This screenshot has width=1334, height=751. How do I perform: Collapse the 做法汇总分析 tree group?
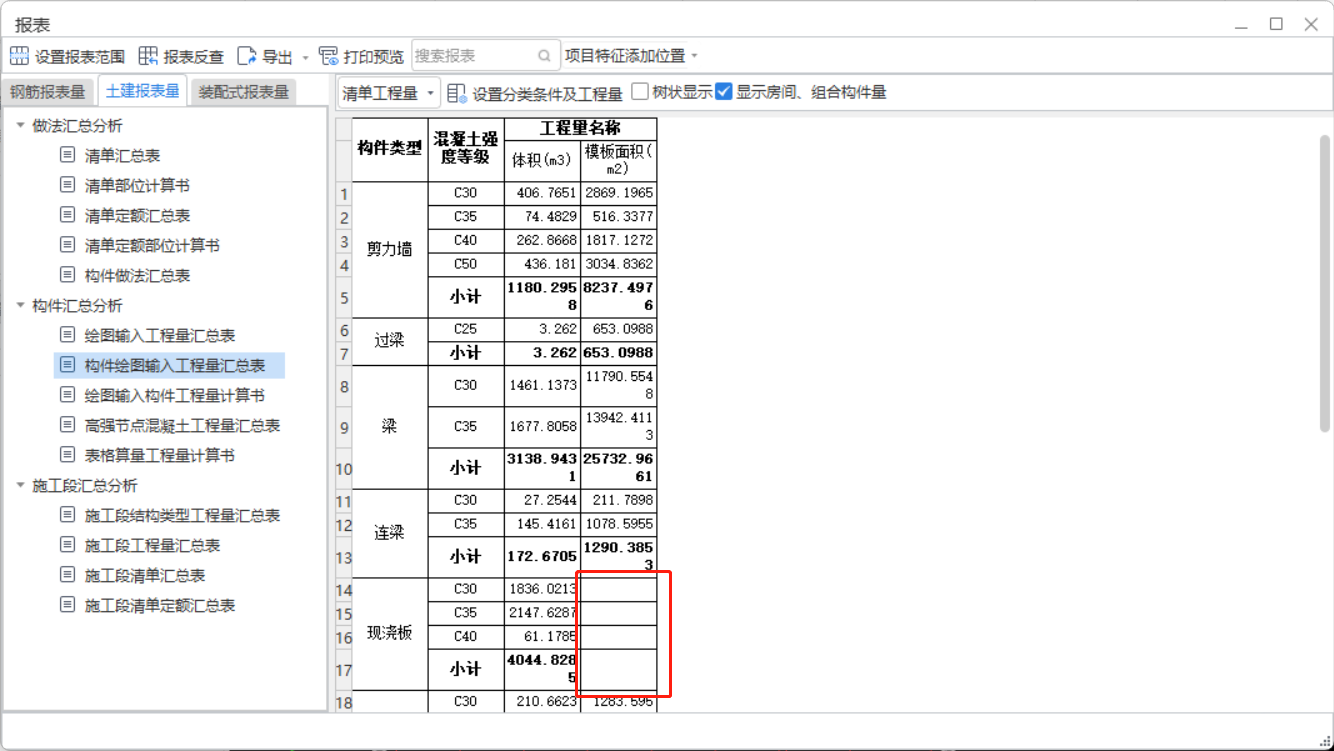(x=20, y=125)
